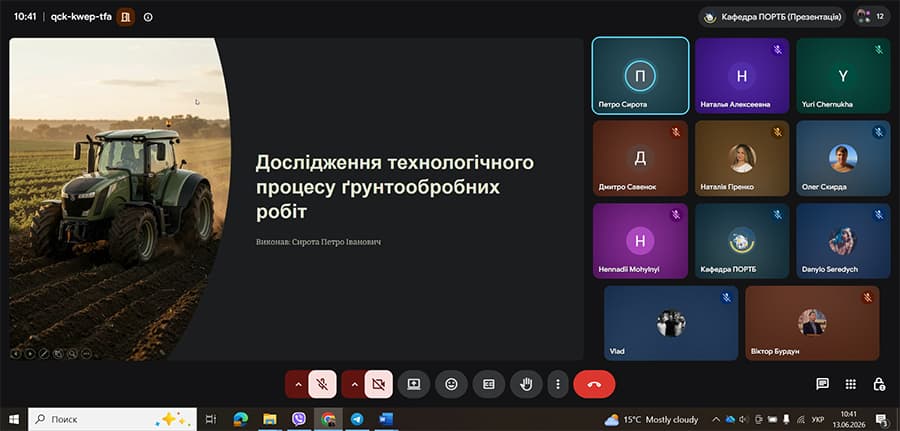Select Петро Сирота participant tile

click(640, 76)
